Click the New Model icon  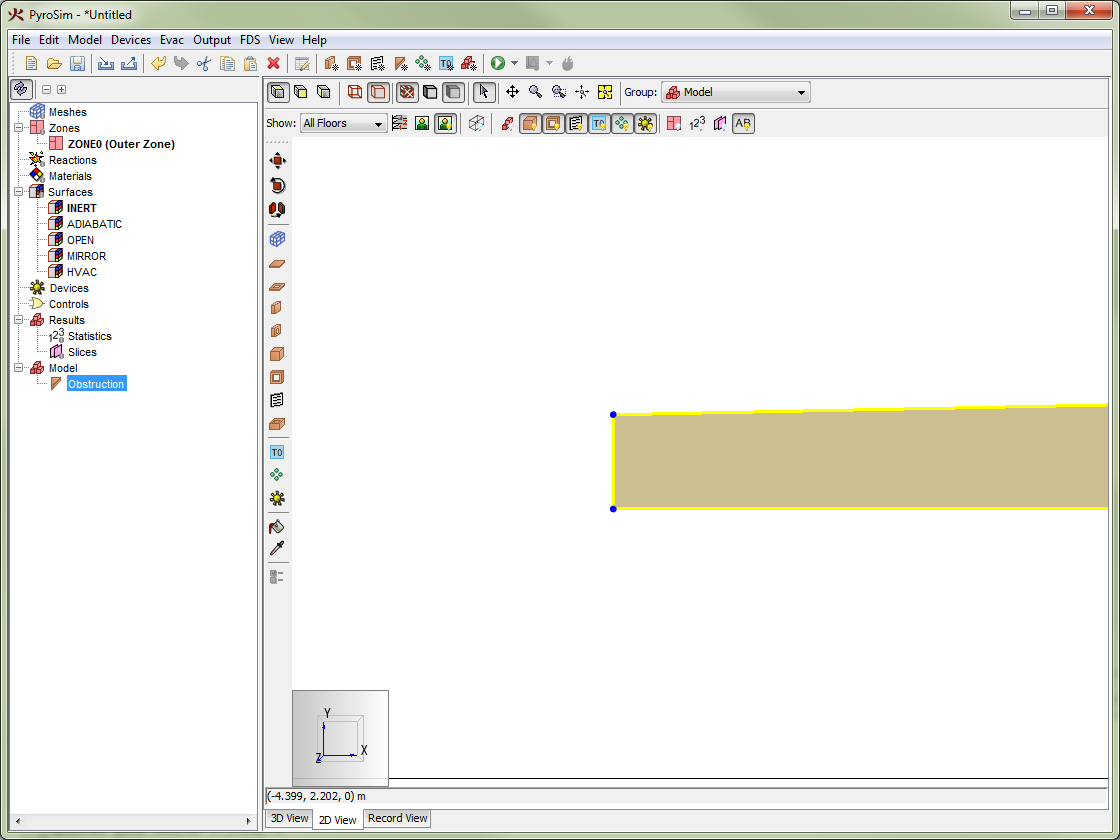(31, 64)
